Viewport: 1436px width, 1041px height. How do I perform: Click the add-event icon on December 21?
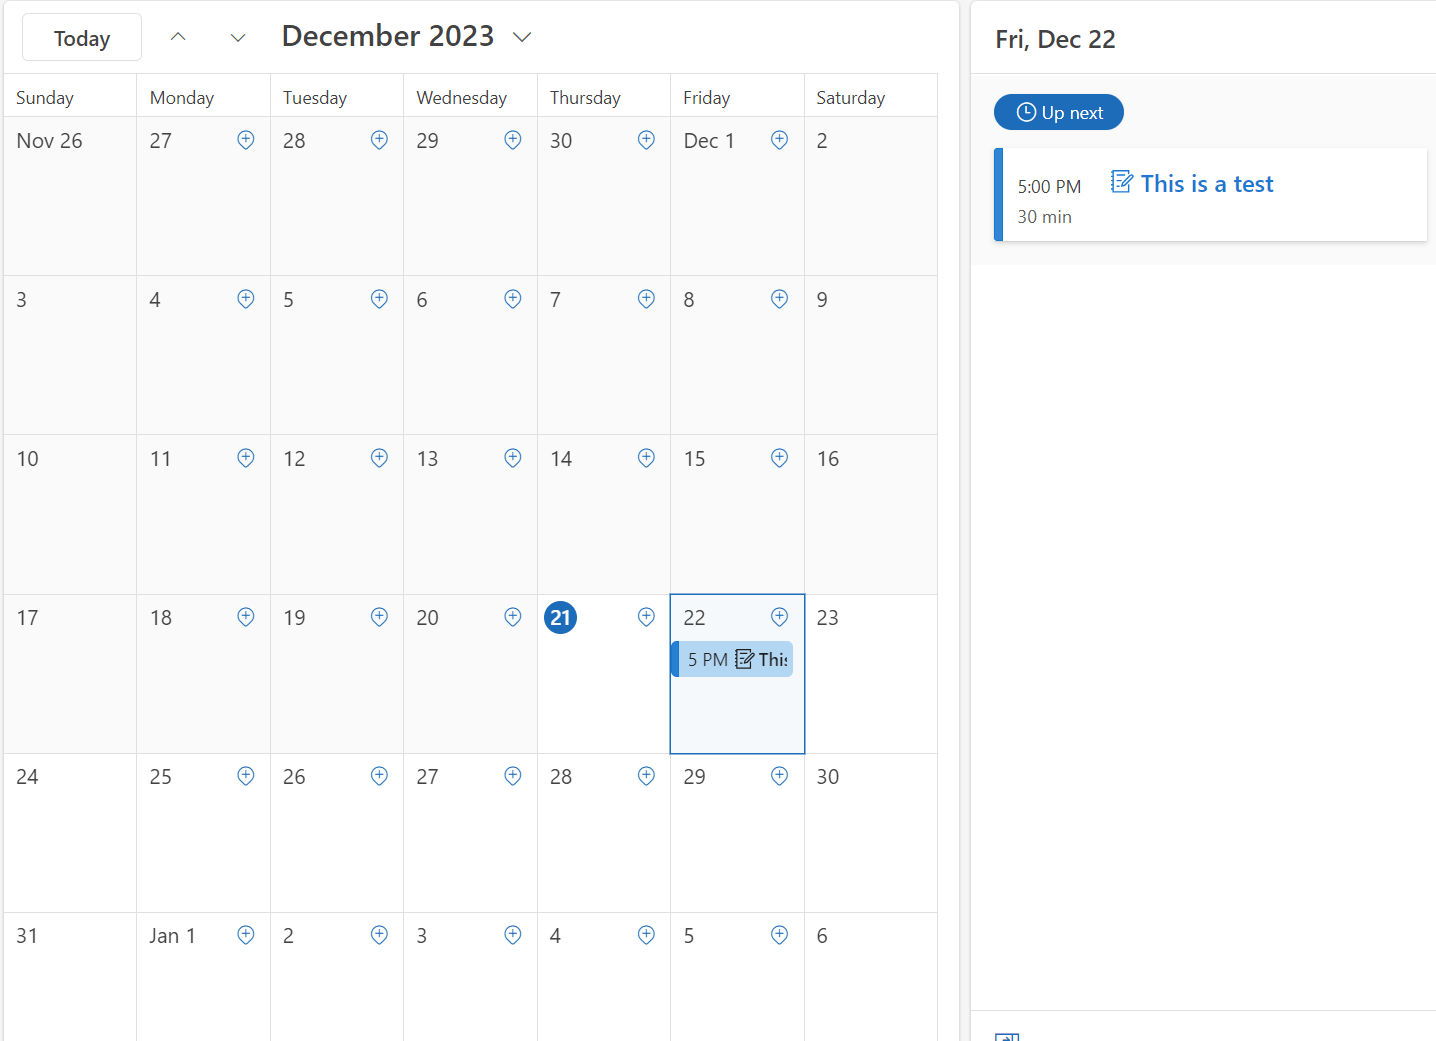[x=646, y=617]
